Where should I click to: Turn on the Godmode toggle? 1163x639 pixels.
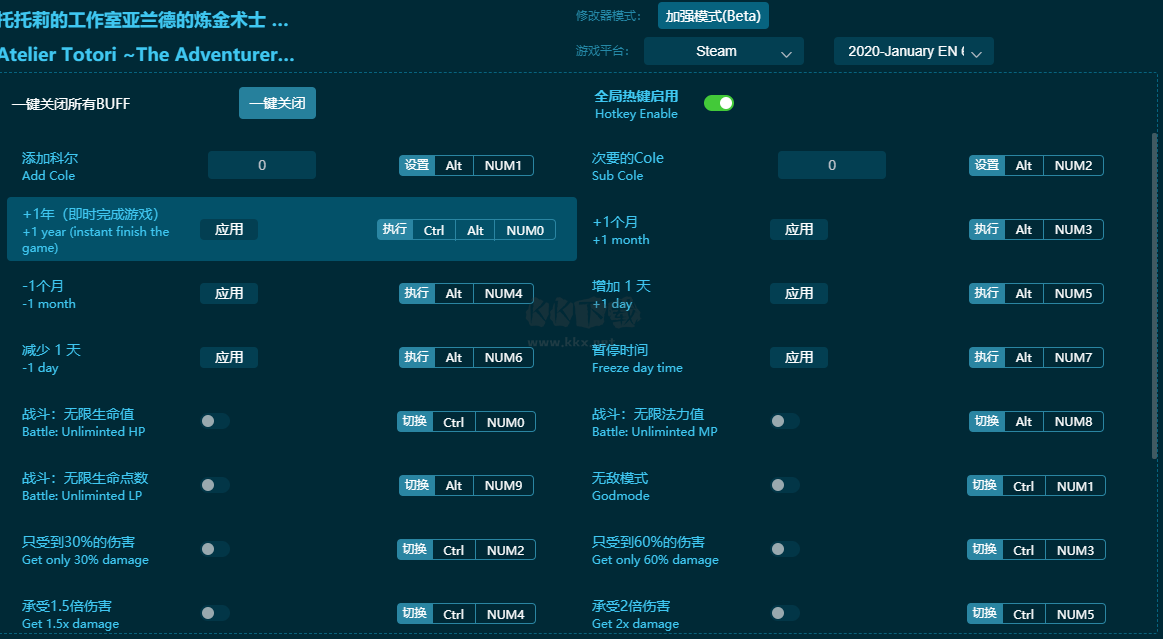tap(785, 485)
